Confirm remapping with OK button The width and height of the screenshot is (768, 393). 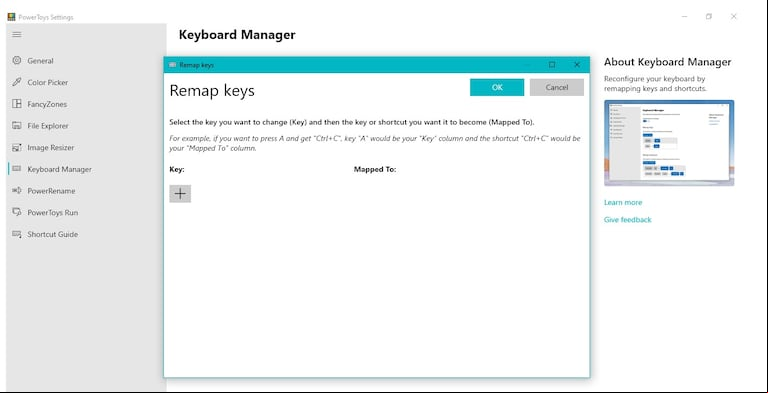pos(497,87)
